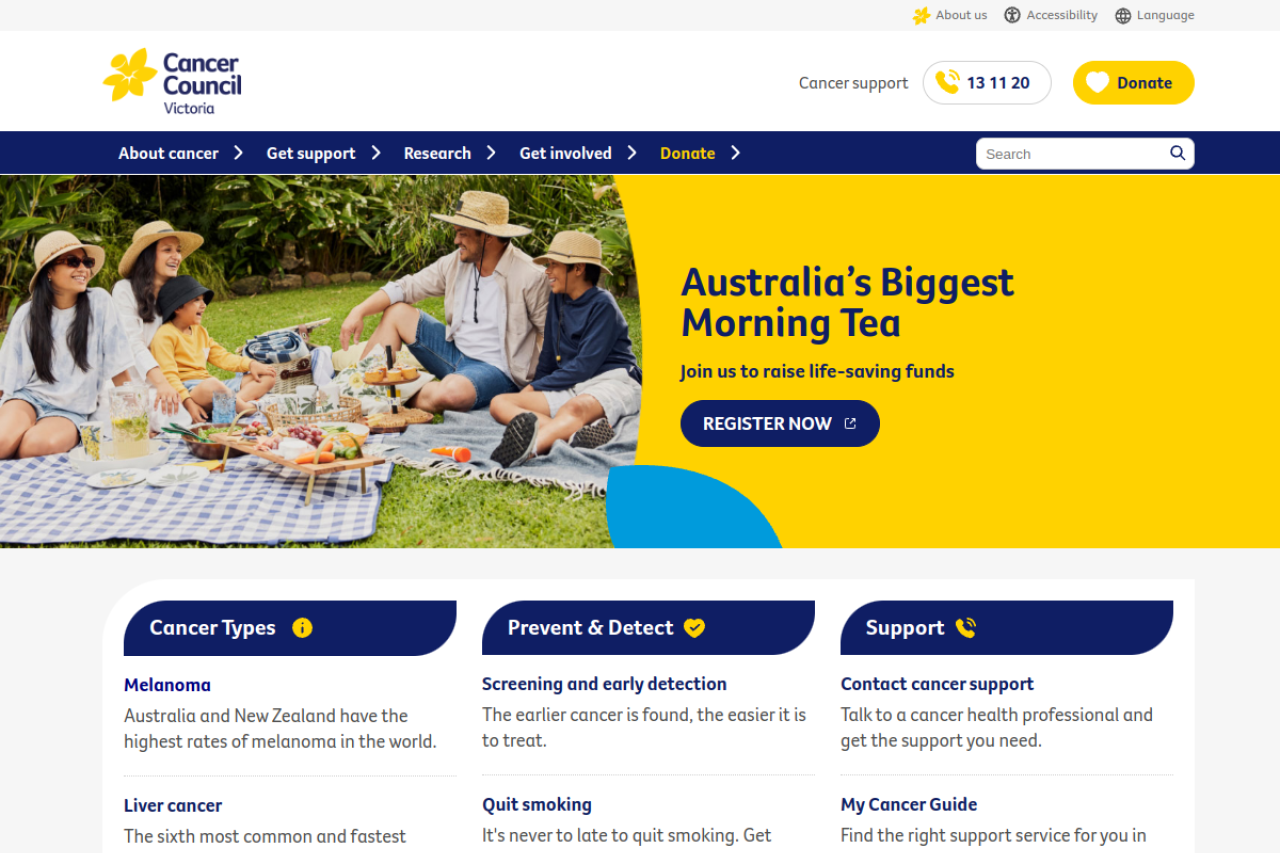Open the Get involved nav item
The height and width of the screenshot is (853, 1280).
click(565, 153)
